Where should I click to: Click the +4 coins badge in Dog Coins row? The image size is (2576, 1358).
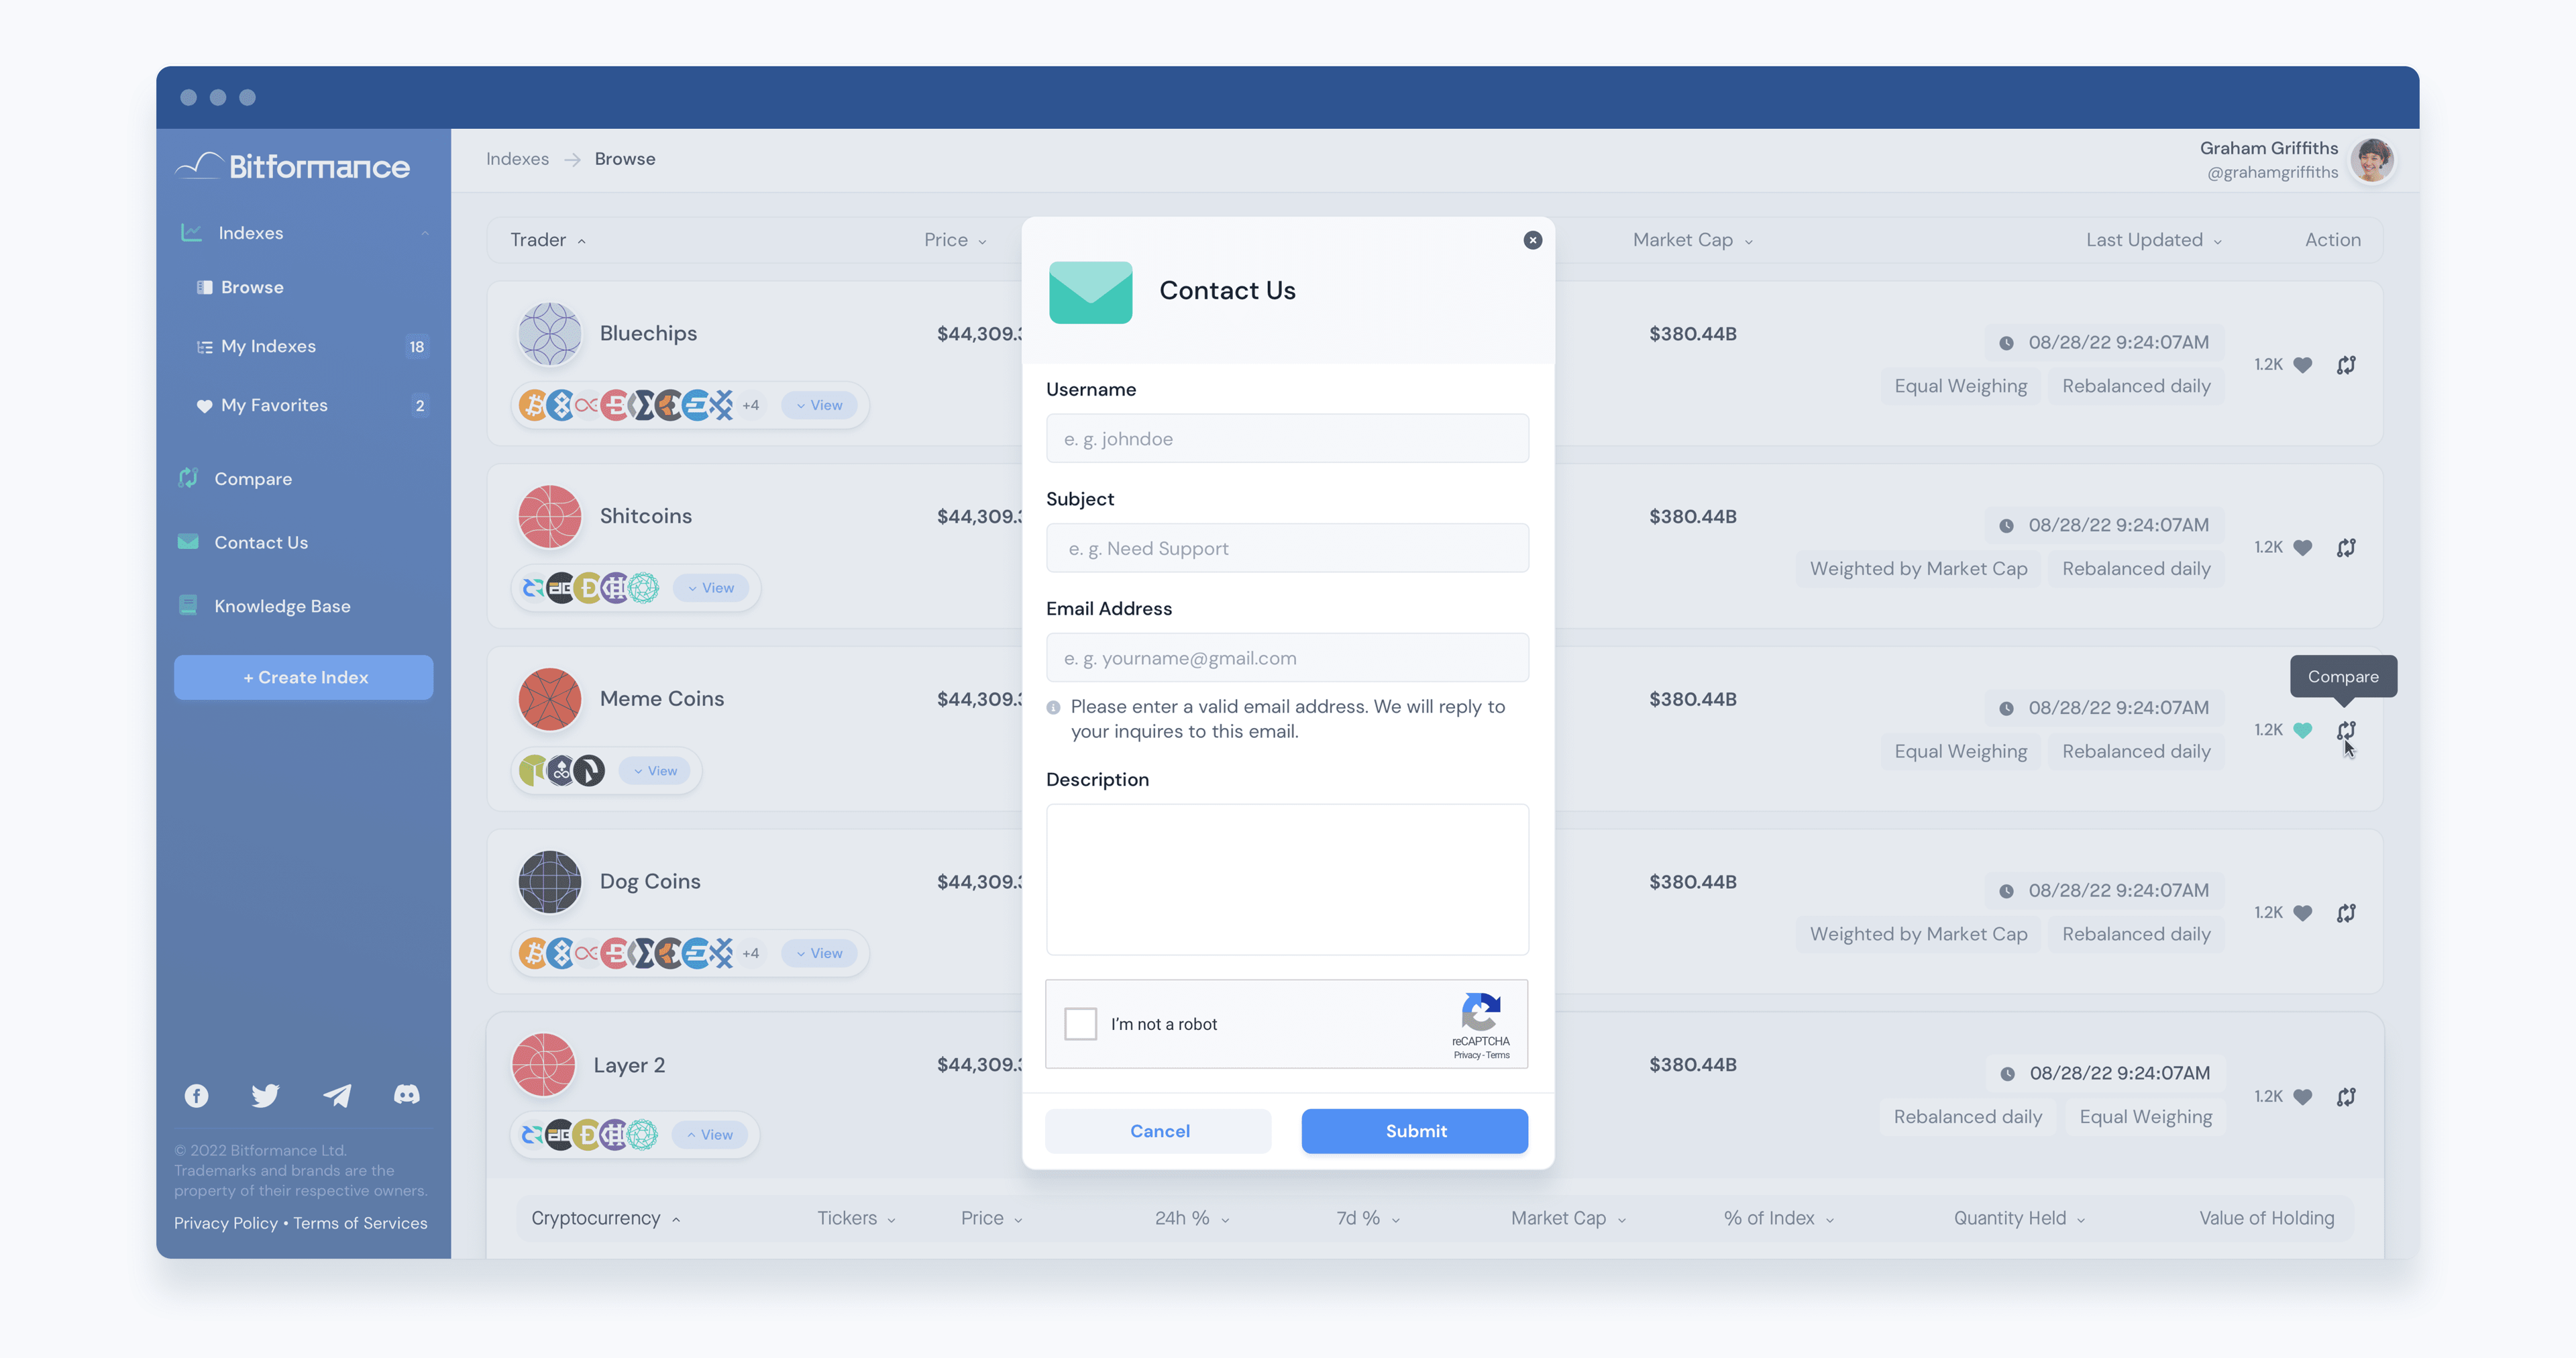point(750,953)
